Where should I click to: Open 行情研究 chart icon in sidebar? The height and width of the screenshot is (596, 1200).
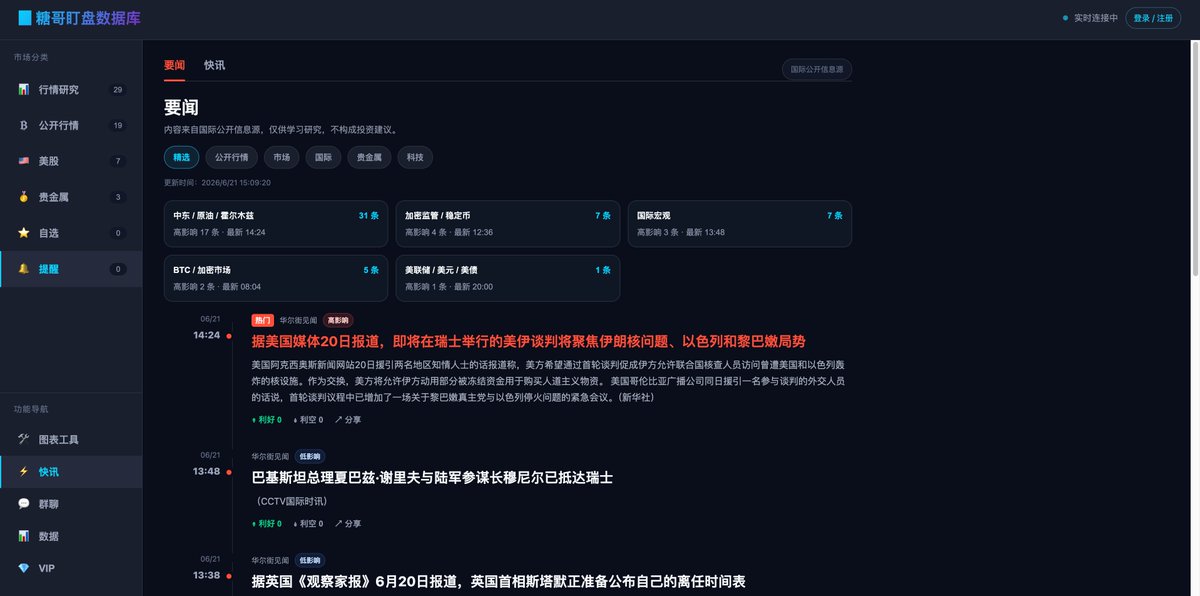pyautogui.click(x=23, y=89)
